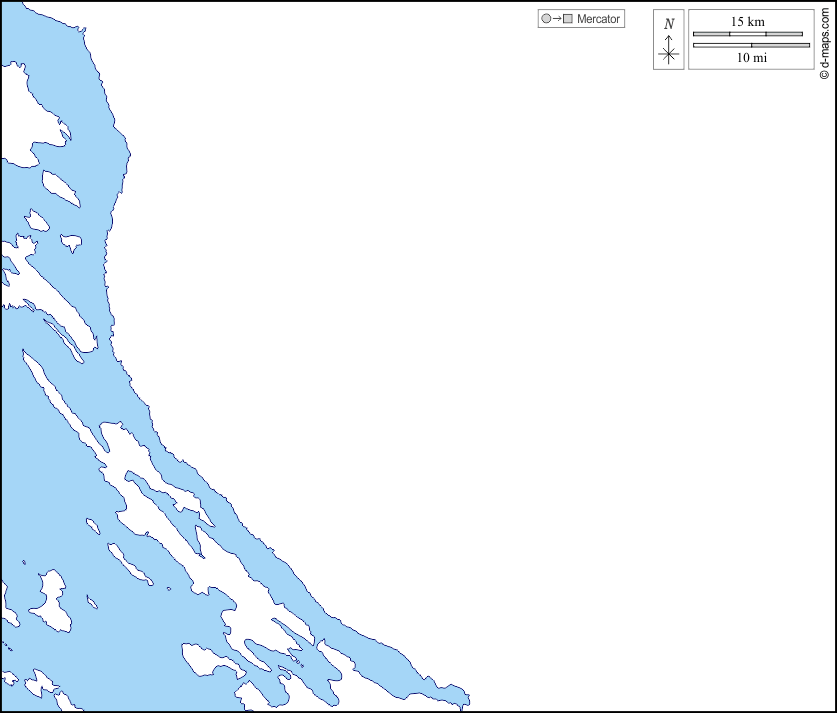The width and height of the screenshot is (837, 713).
Task: Click the small oval island near upper left
Action: point(60,187)
